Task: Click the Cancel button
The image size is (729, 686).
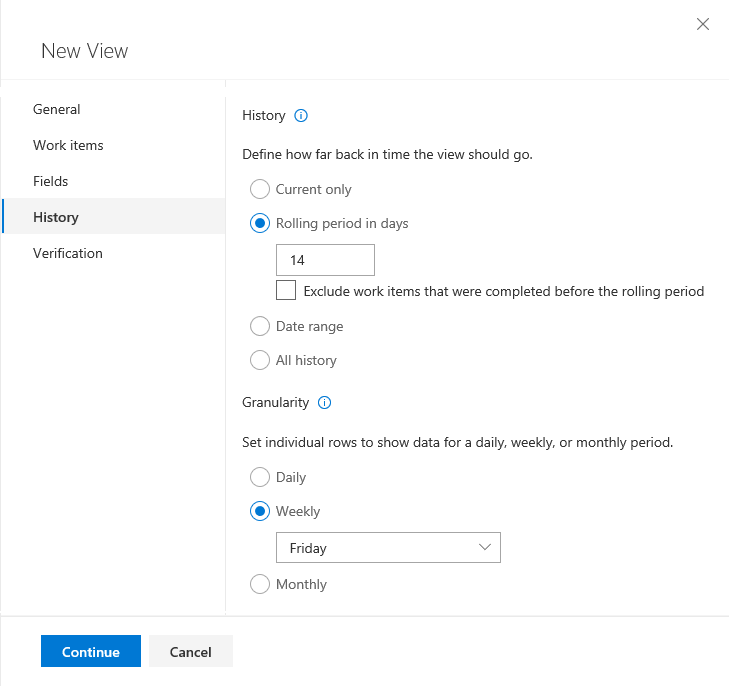Action: pos(191,652)
